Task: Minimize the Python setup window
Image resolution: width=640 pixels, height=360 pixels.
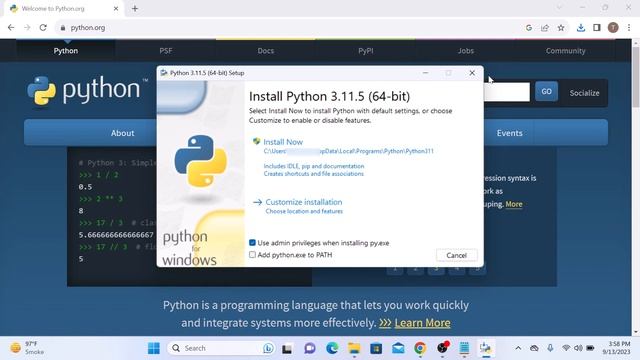Action: coord(425,73)
